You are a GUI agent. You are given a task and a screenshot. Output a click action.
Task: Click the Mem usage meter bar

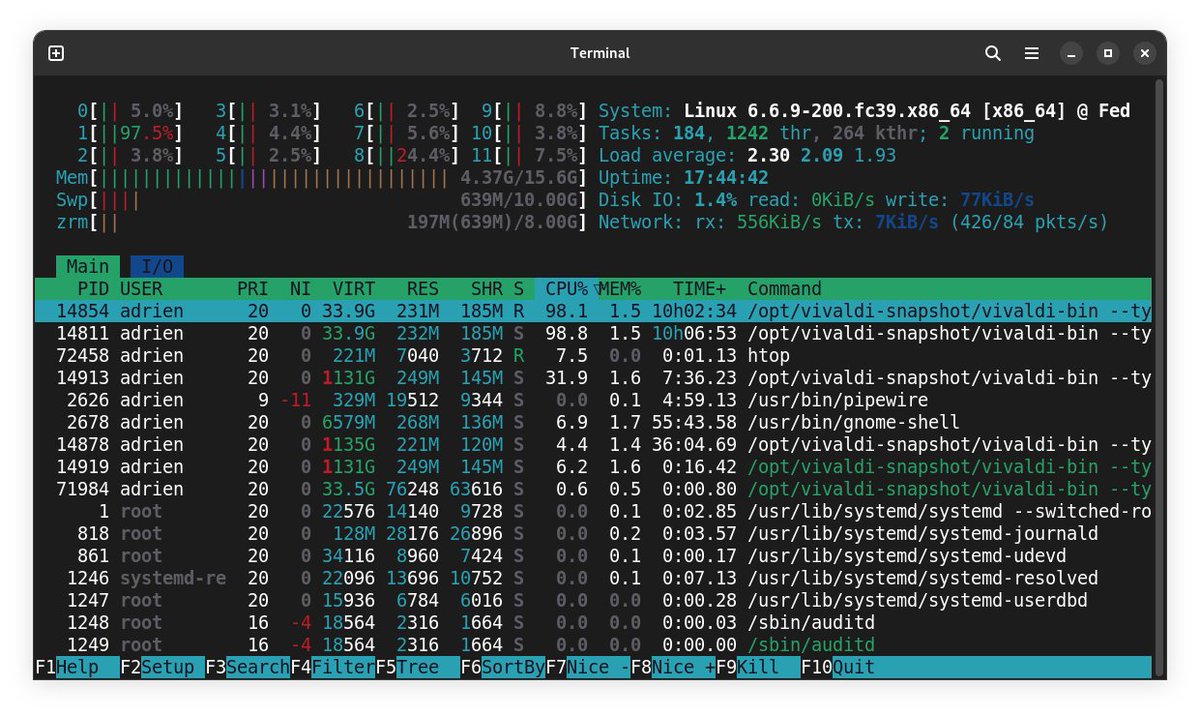click(321, 178)
